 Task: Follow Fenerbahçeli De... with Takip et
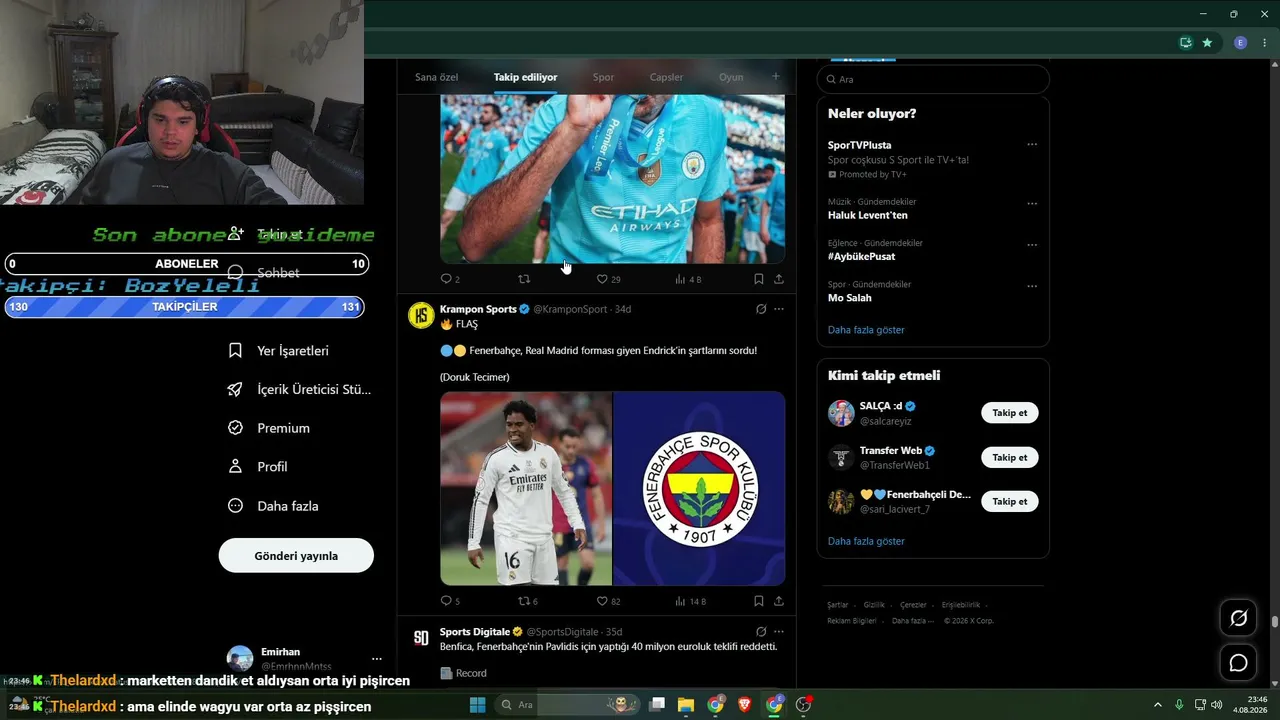[1010, 501]
